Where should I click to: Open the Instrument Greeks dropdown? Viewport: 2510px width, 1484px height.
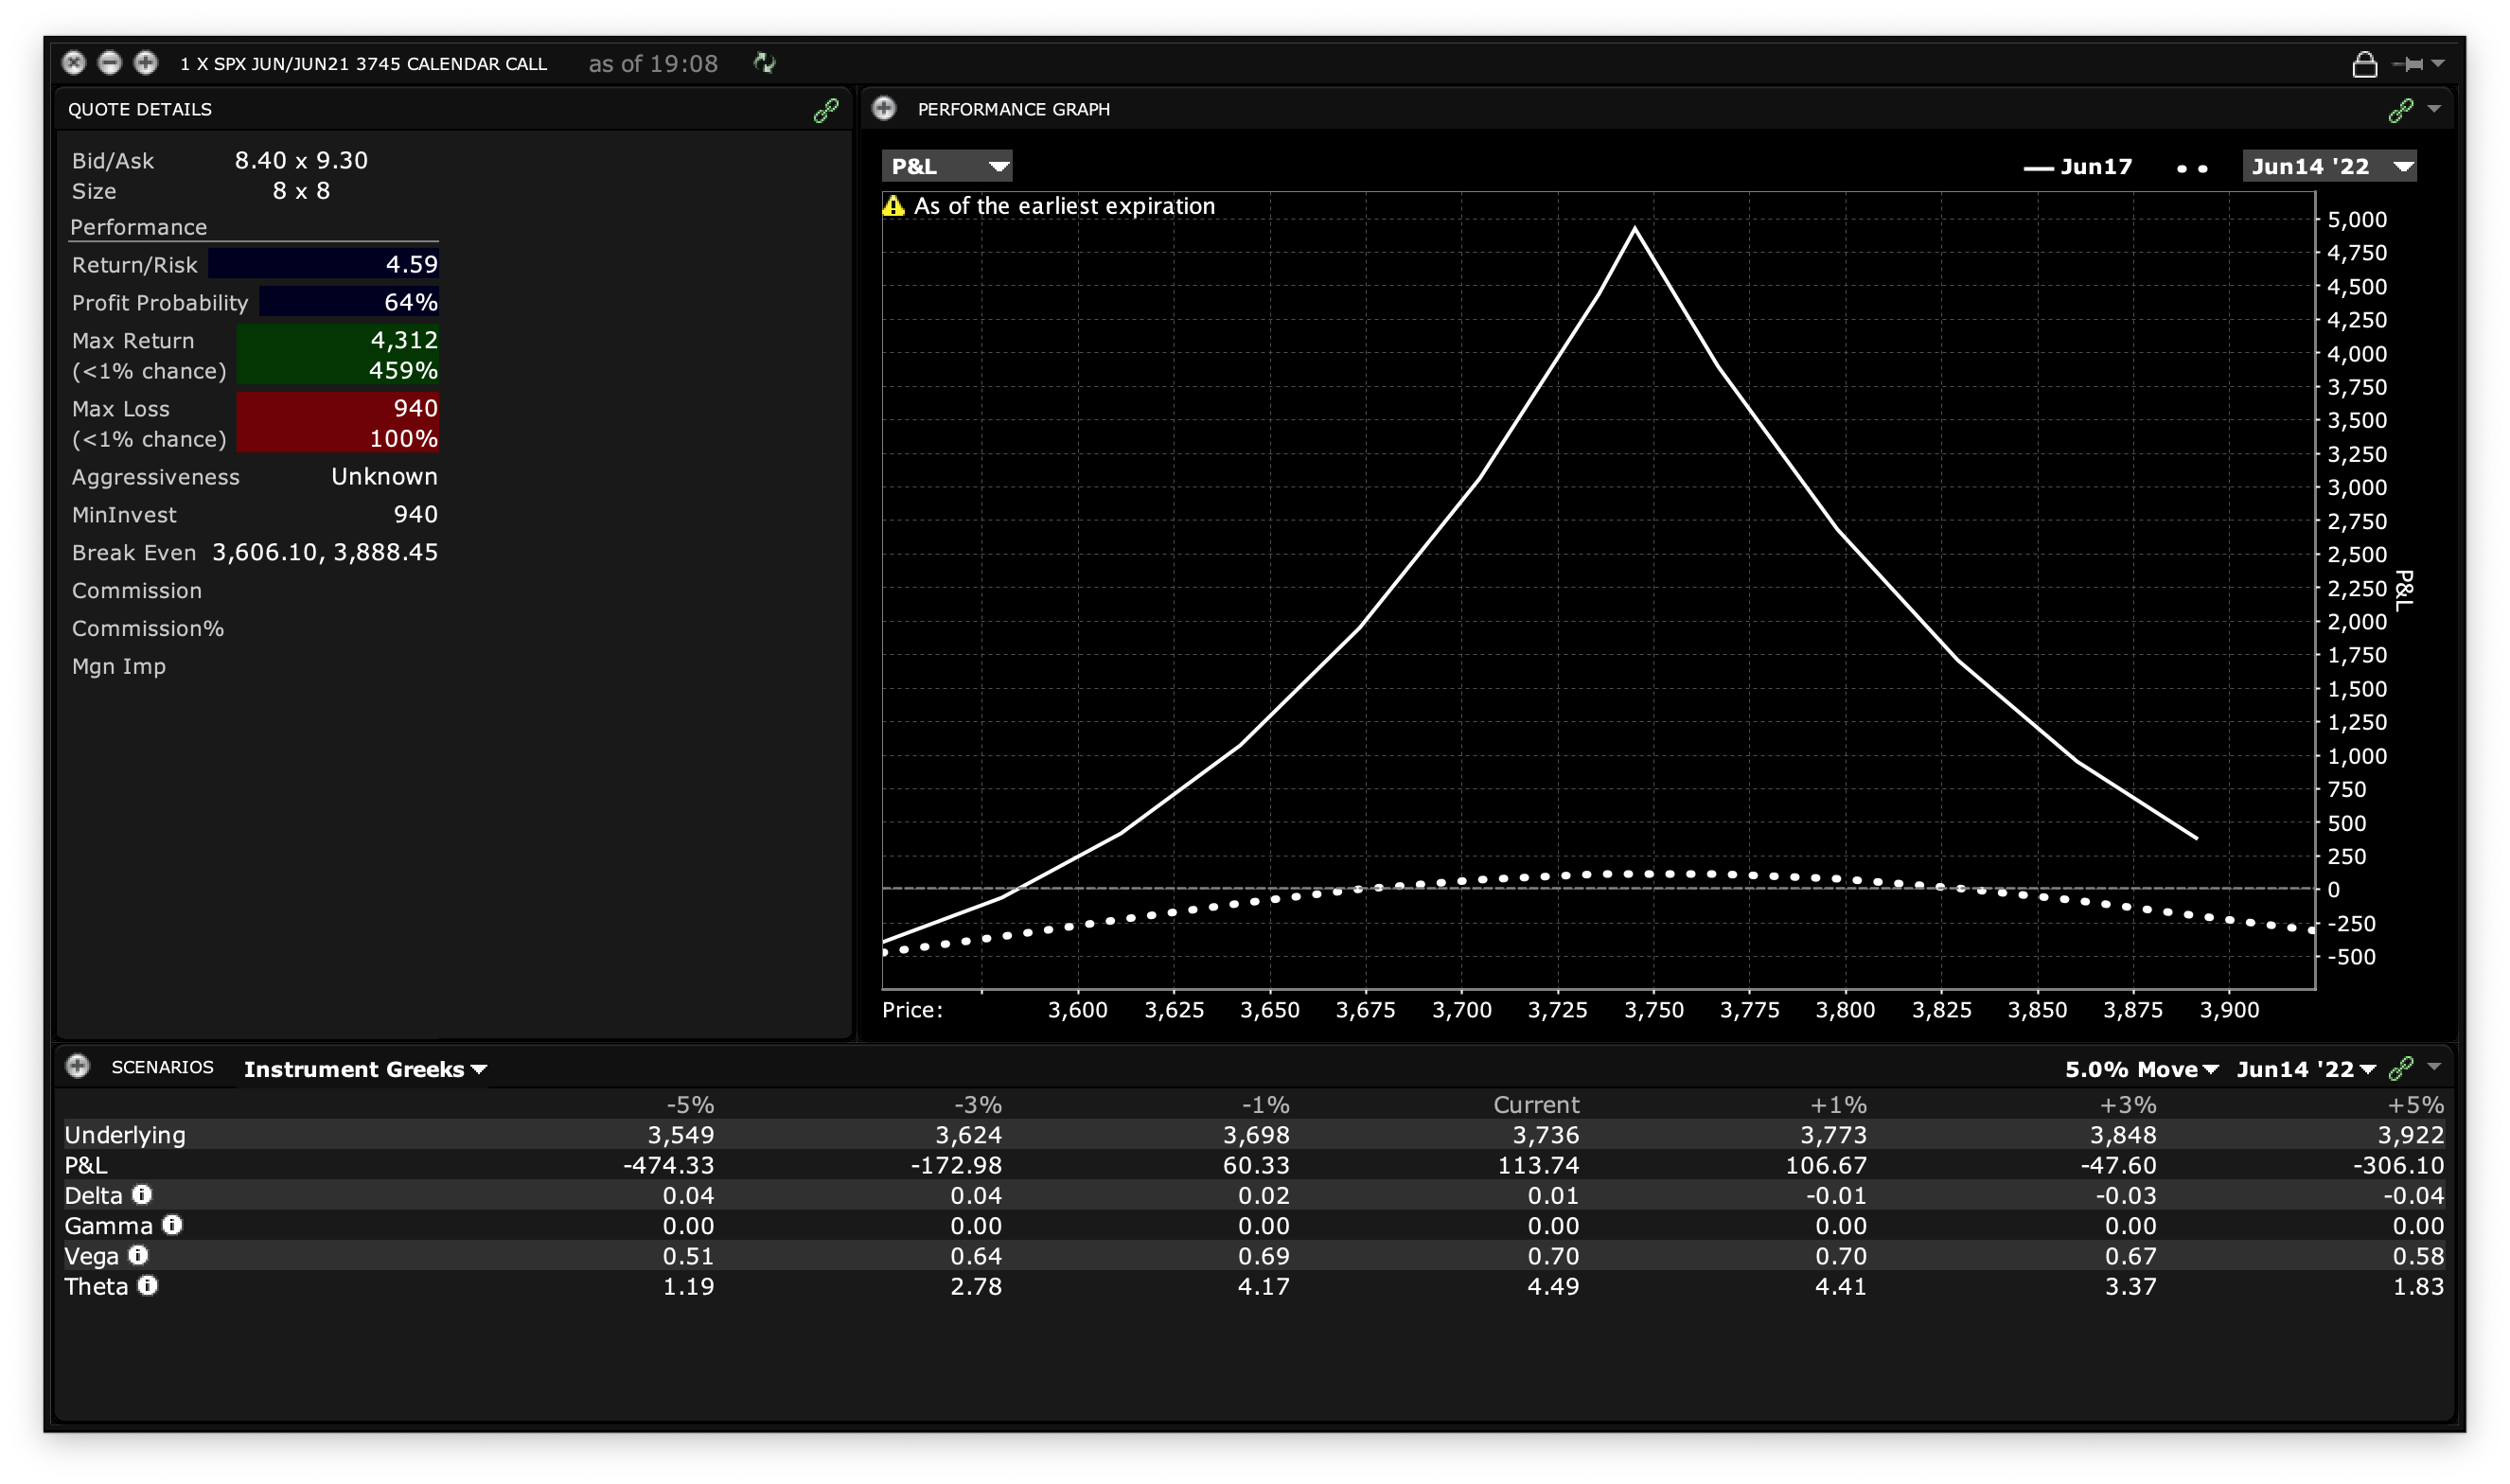tap(365, 1069)
